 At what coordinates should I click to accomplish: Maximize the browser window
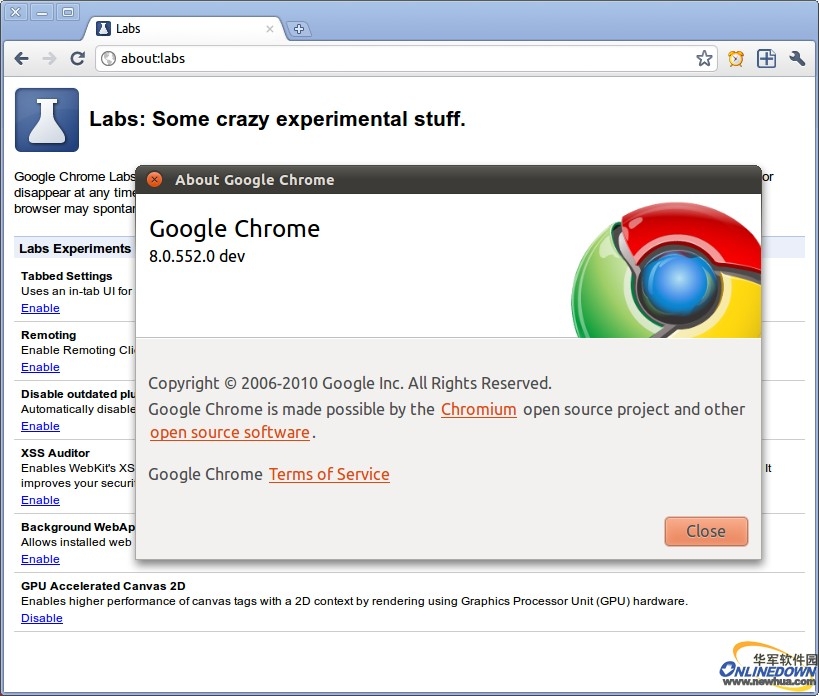(x=68, y=12)
